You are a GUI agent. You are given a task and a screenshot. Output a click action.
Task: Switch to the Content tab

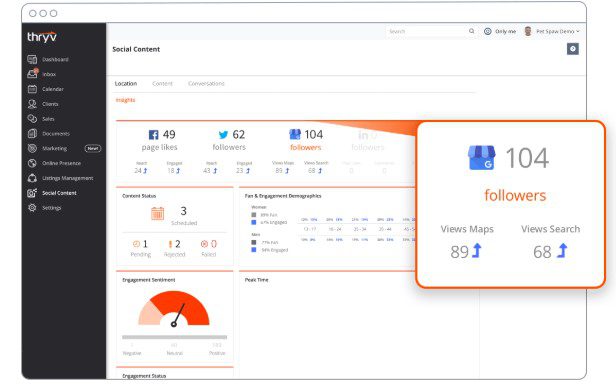click(x=162, y=84)
